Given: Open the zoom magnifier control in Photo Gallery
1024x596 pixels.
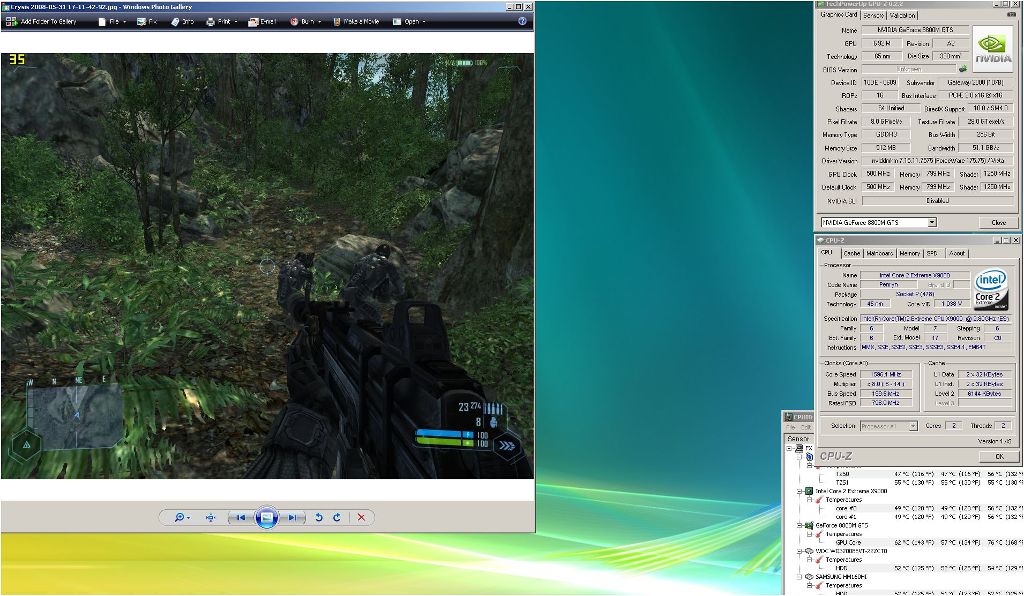Looking at the screenshot, I should pyautogui.click(x=182, y=517).
